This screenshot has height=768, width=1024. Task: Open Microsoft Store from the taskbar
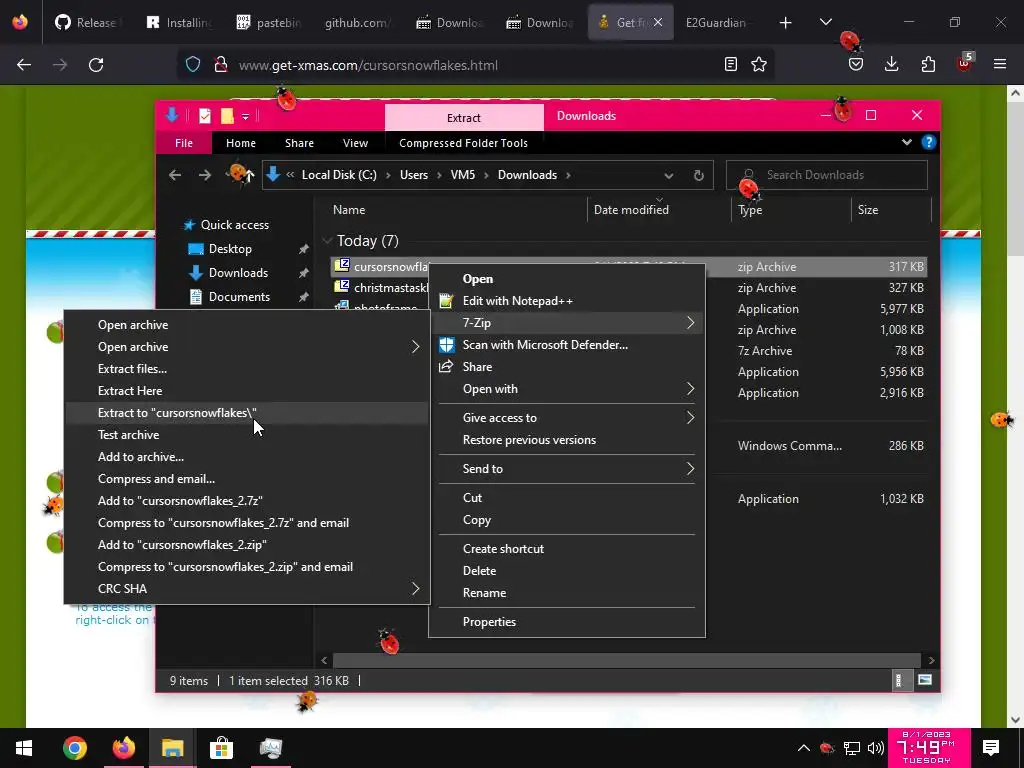221,748
